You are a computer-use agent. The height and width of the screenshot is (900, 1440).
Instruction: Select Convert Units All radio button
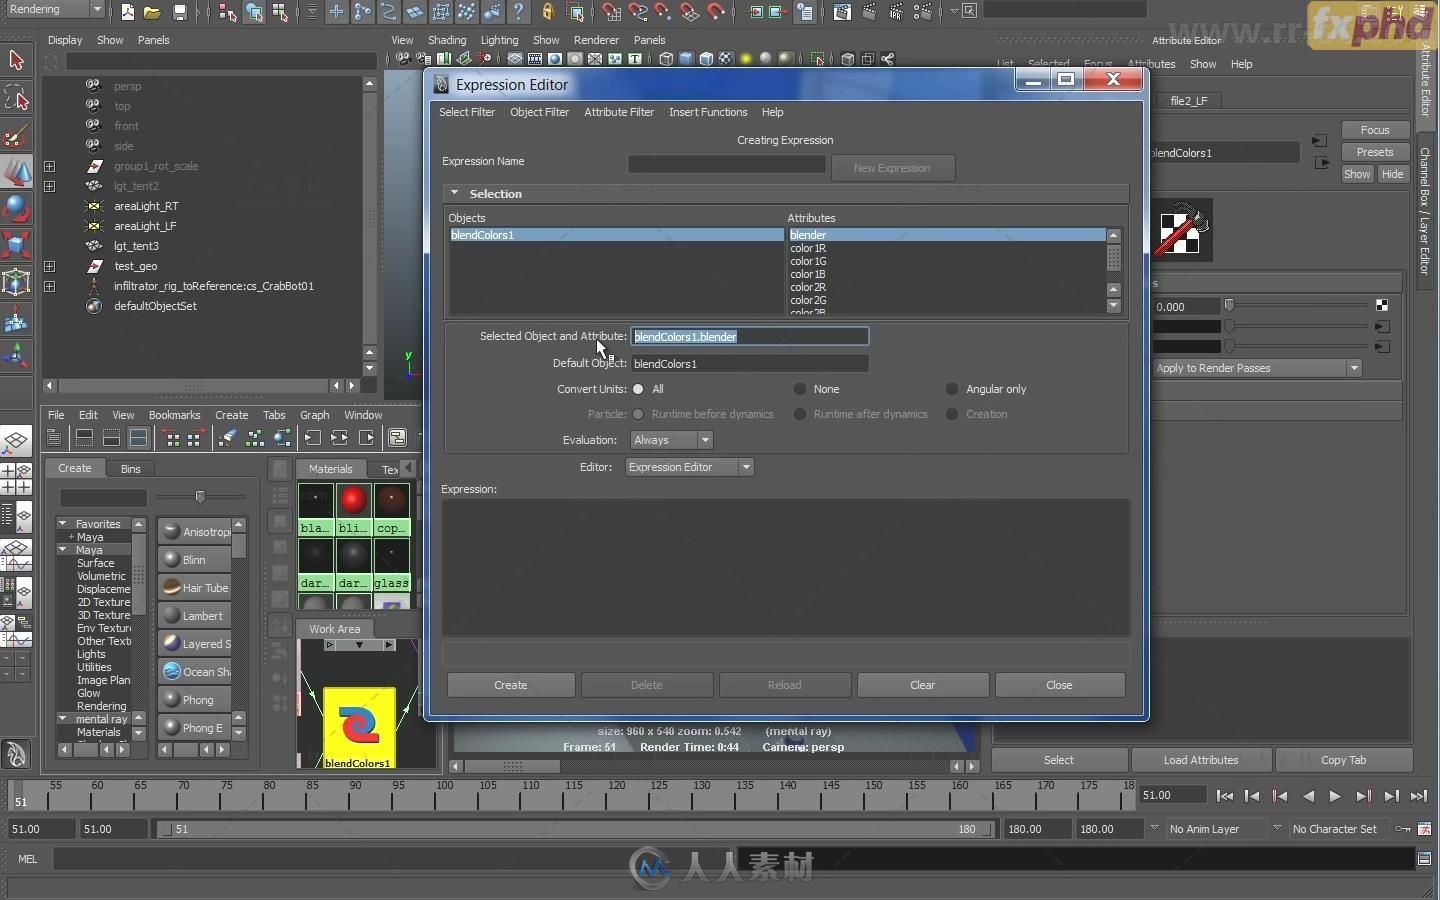click(x=638, y=389)
